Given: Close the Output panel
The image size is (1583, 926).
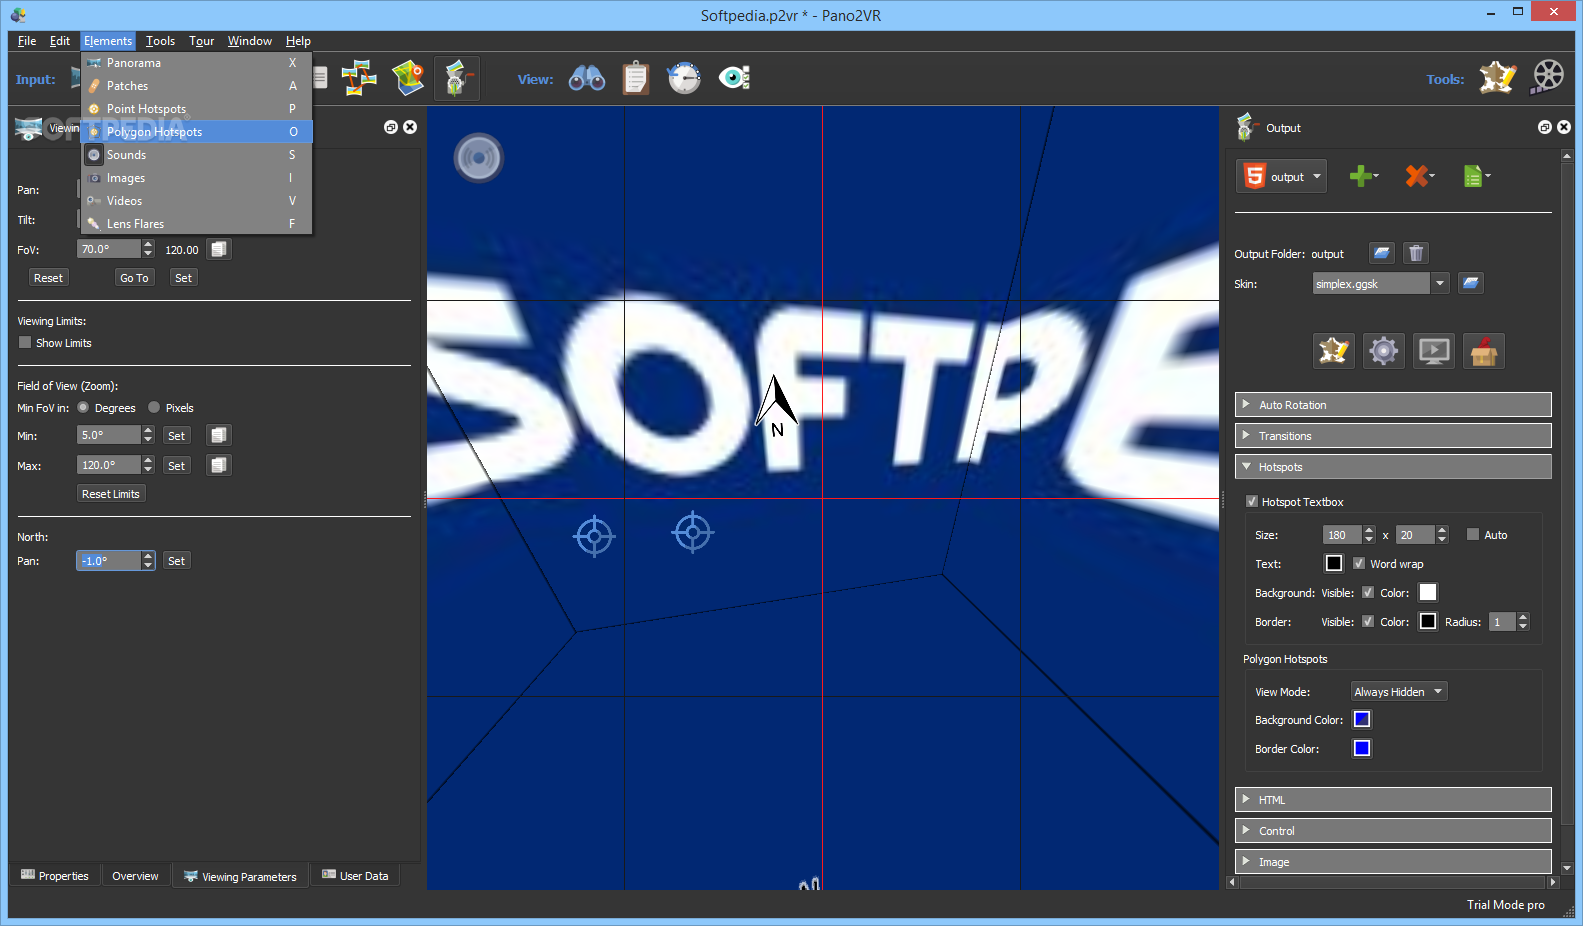Looking at the screenshot, I should (x=1564, y=127).
